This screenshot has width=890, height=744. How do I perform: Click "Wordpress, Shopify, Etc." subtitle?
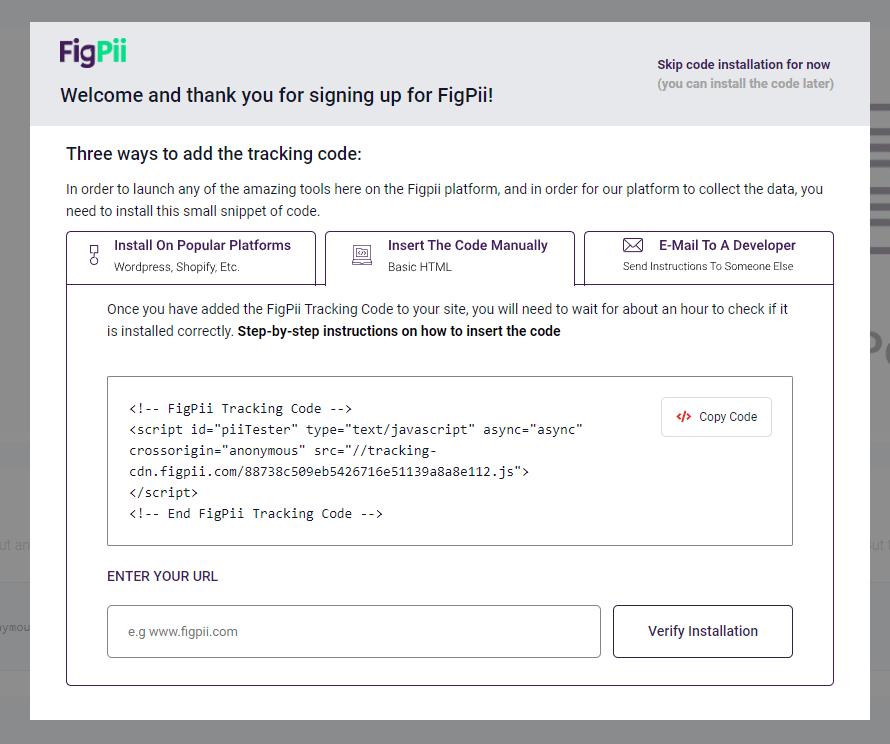(x=177, y=267)
